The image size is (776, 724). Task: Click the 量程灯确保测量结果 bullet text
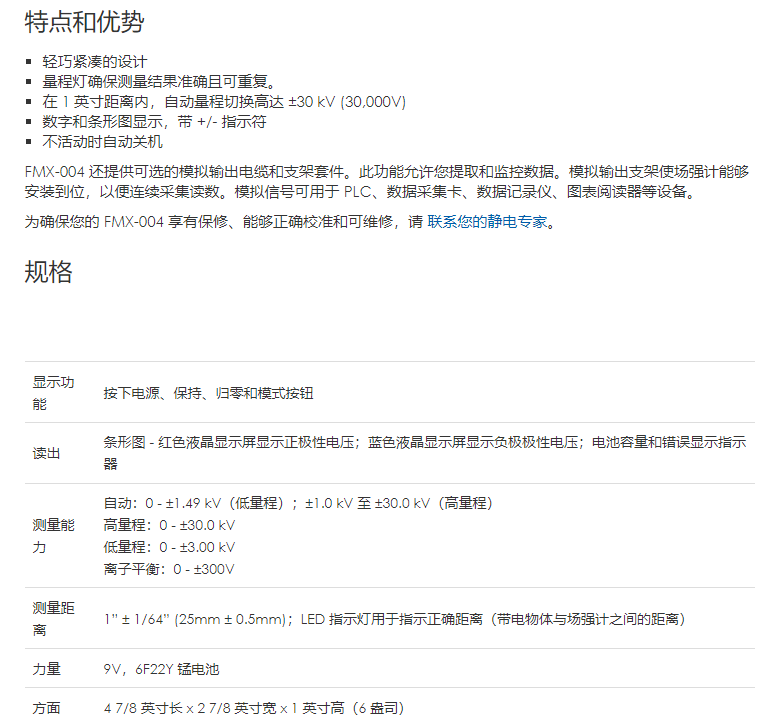point(158,82)
